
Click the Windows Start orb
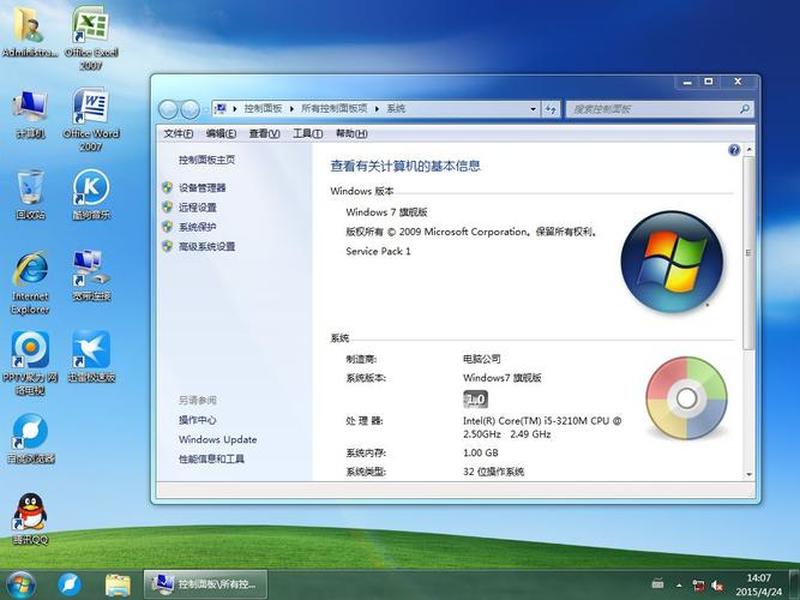click(20, 585)
